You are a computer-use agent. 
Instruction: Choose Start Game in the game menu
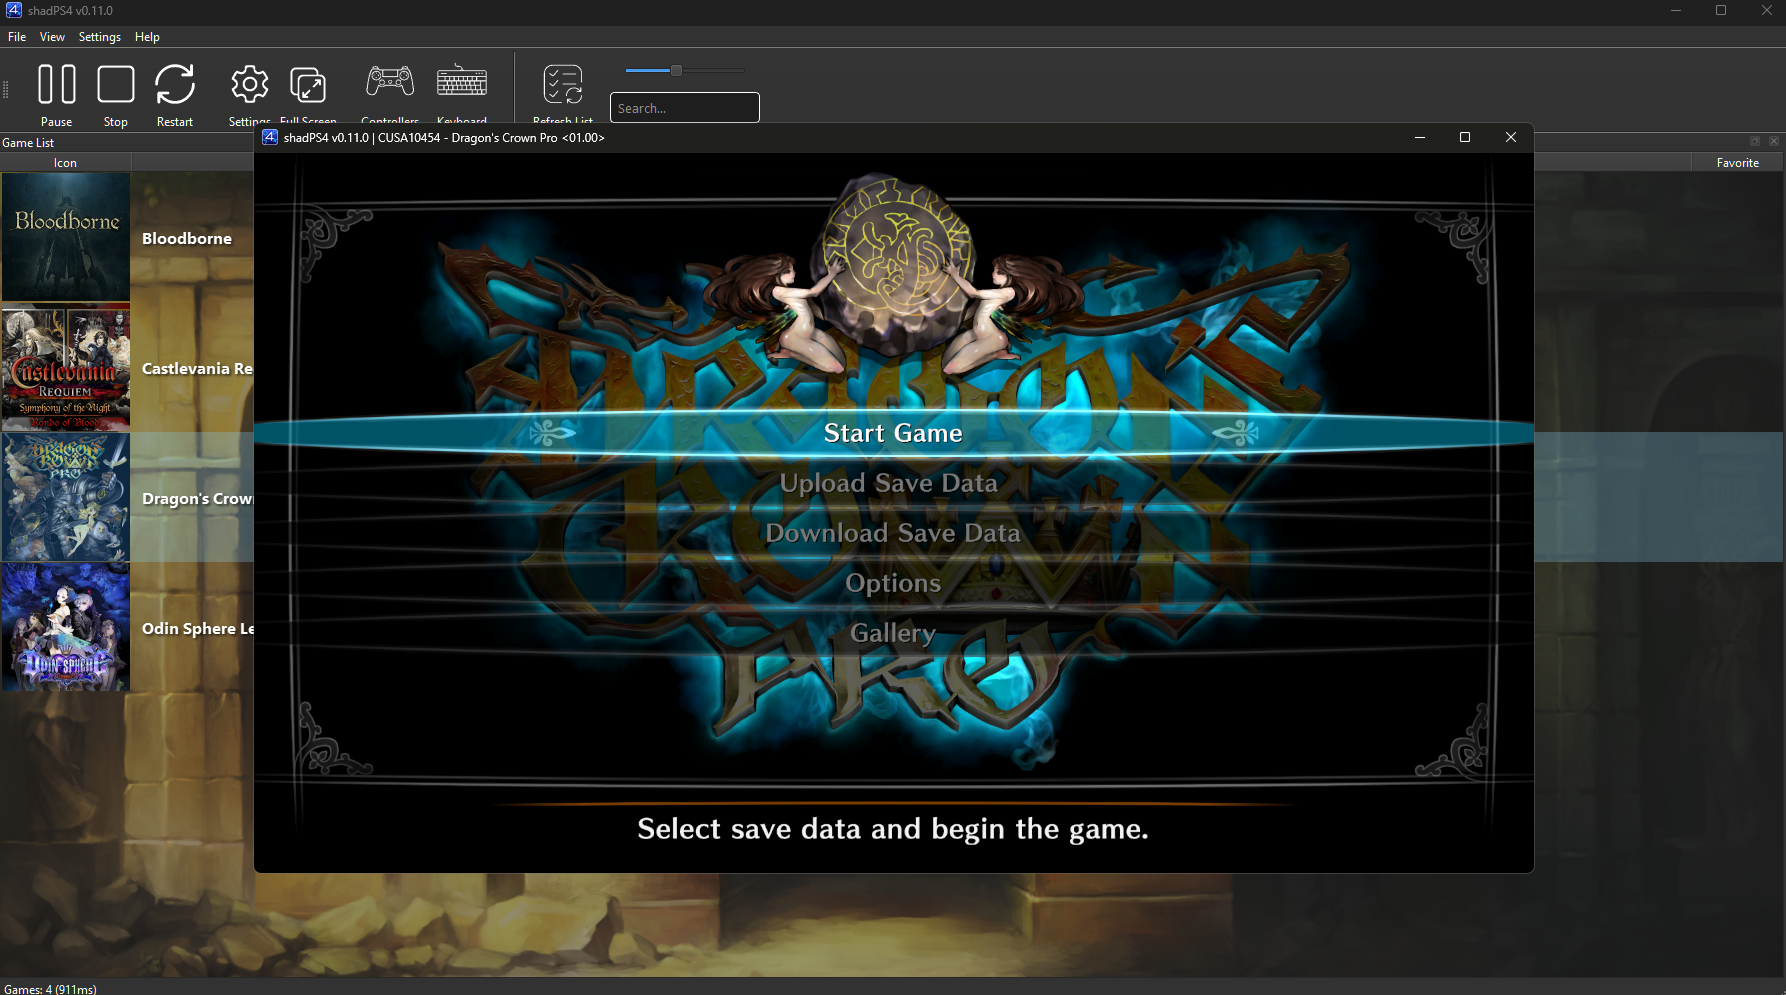(893, 433)
